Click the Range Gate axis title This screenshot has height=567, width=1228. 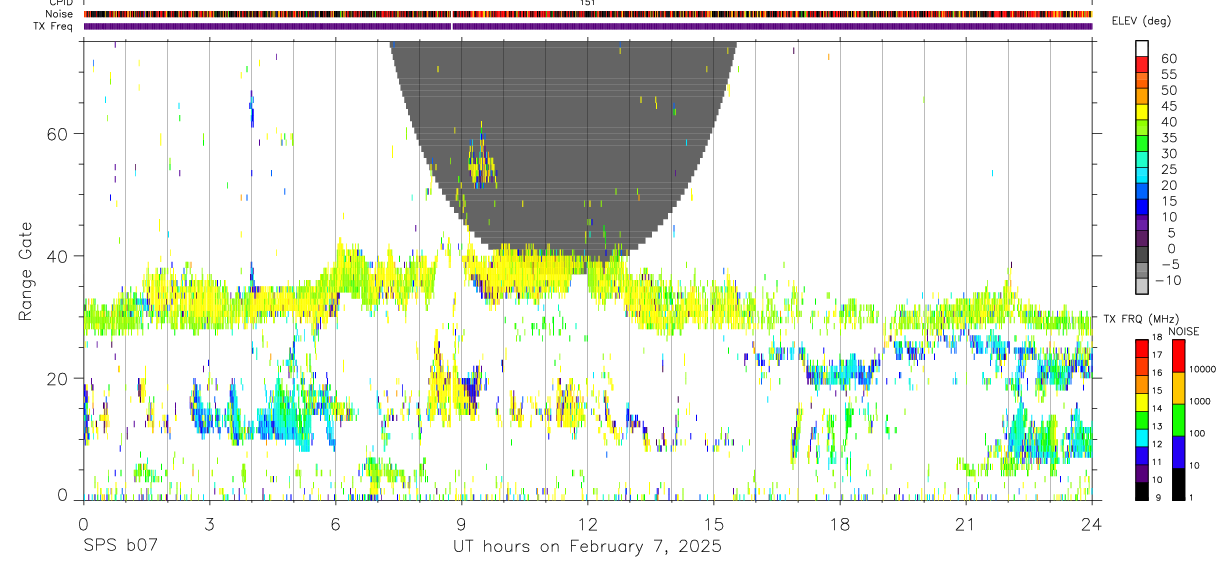pos(26,271)
